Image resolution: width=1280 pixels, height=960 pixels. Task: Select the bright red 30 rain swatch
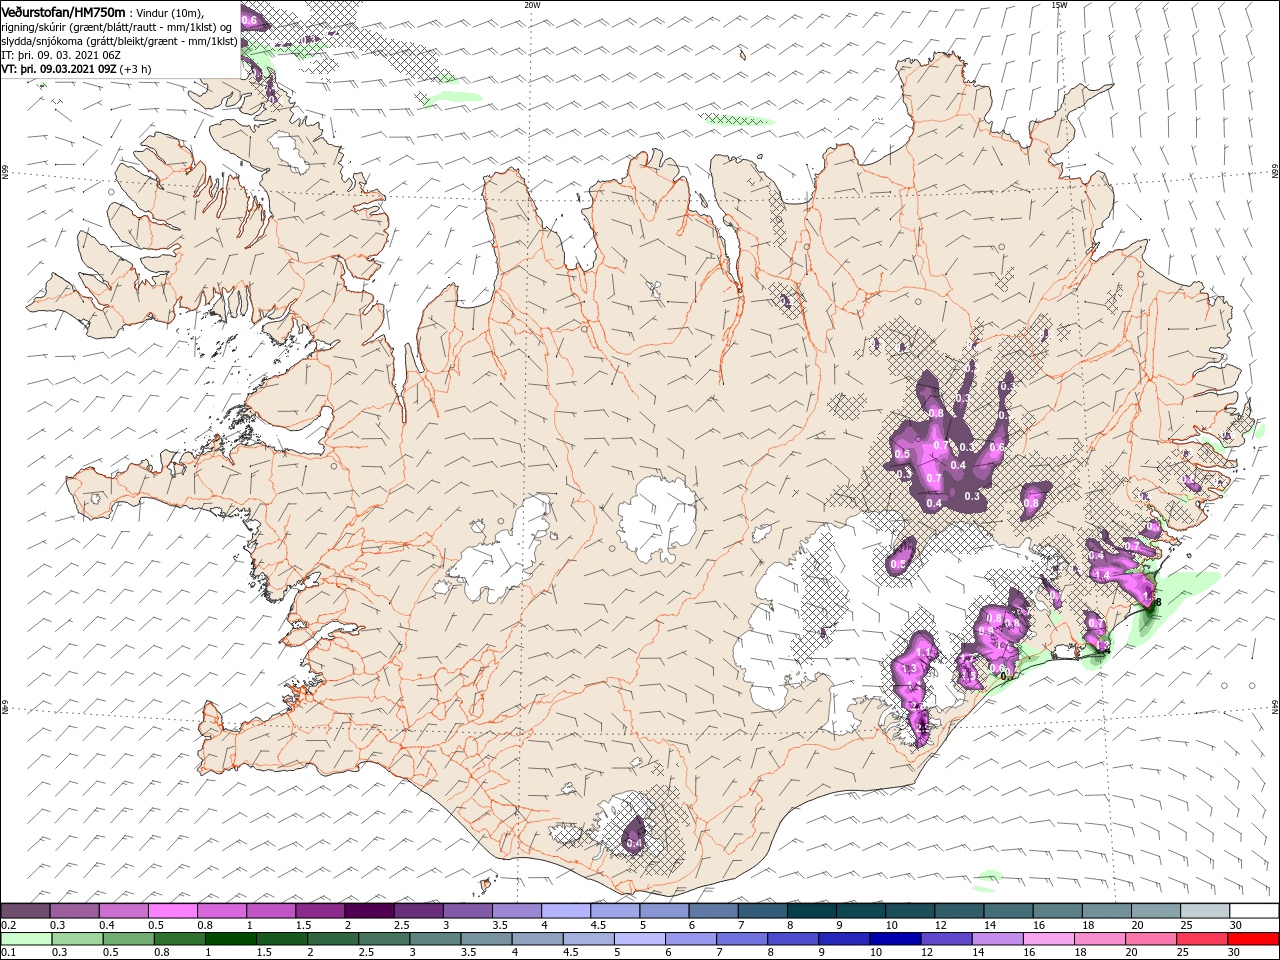coord(1252,939)
